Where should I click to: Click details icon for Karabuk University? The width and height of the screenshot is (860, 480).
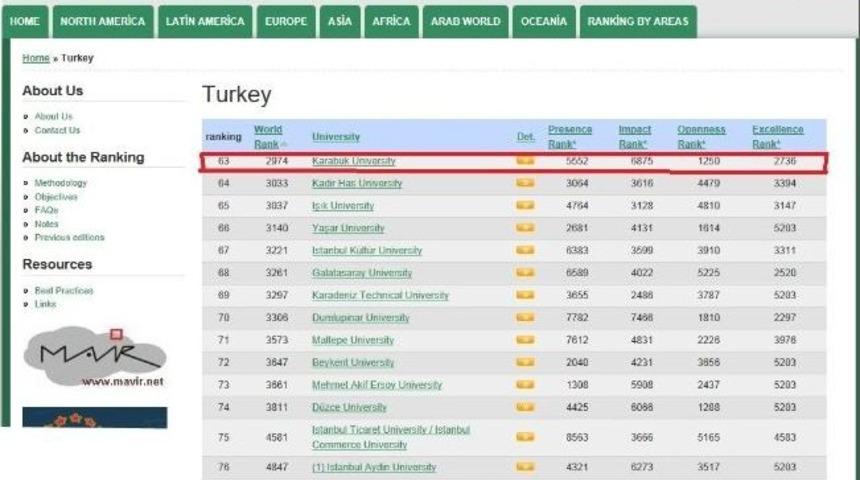pyautogui.click(x=525, y=161)
